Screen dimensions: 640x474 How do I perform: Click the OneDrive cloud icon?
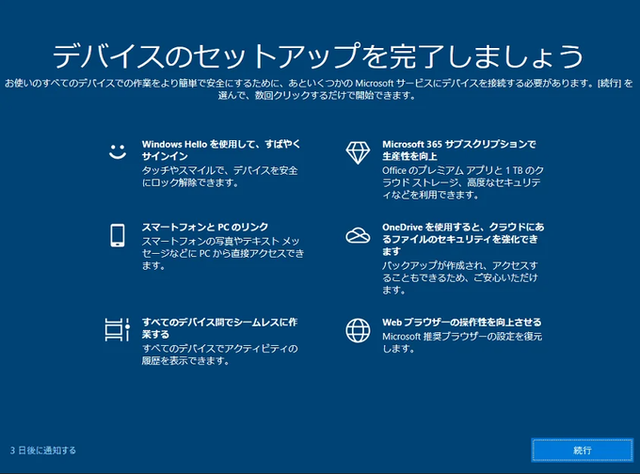[358, 235]
